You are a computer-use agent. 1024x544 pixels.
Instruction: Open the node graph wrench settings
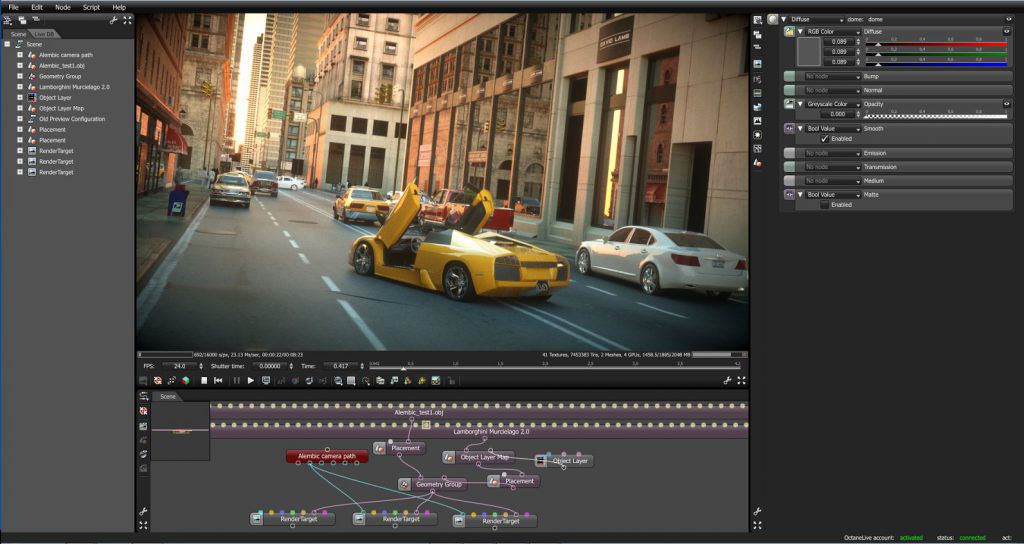coord(143,511)
